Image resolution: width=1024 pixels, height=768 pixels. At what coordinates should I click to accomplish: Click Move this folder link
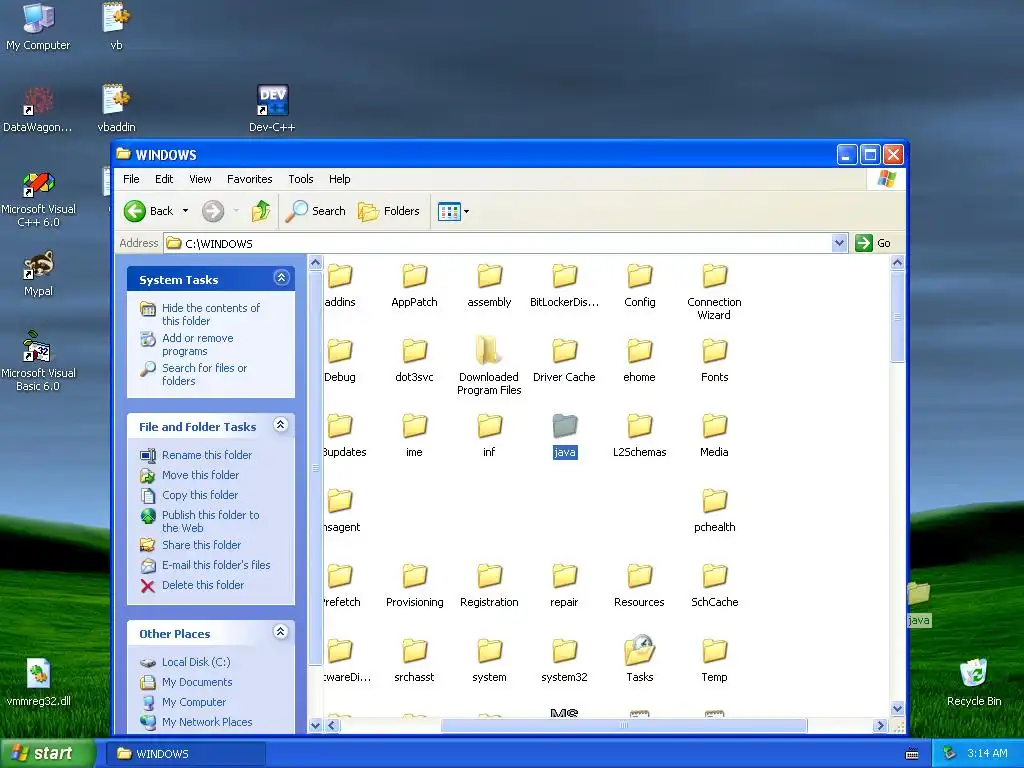coord(200,475)
